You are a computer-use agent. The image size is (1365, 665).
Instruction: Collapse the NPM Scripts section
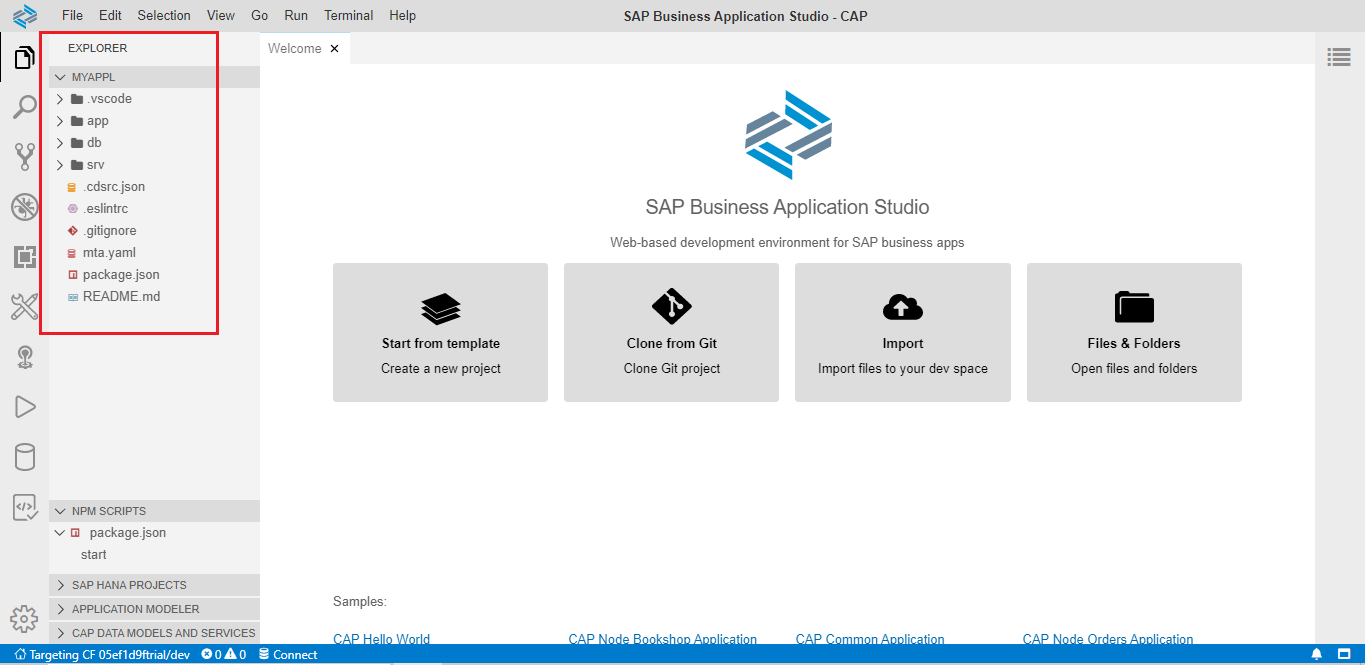pyautogui.click(x=108, y=511)
